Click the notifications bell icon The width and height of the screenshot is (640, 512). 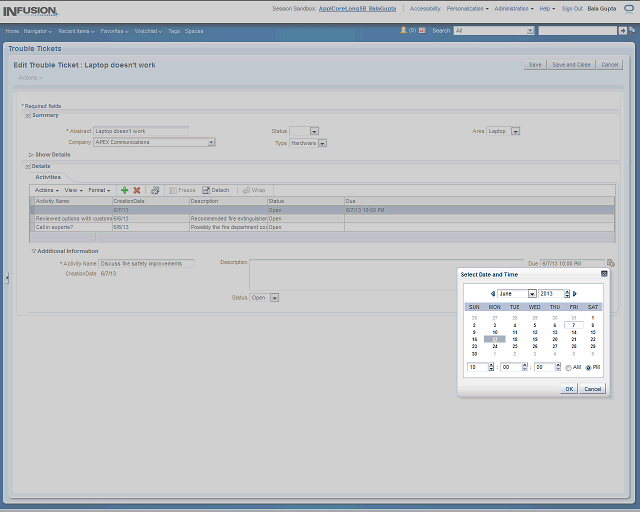coord(403,31)
